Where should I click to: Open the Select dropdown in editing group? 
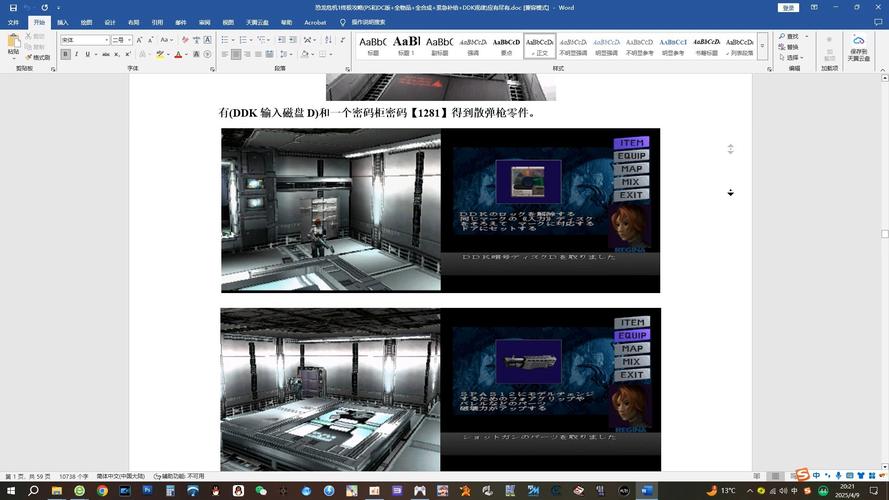click(x=789, y=57)
